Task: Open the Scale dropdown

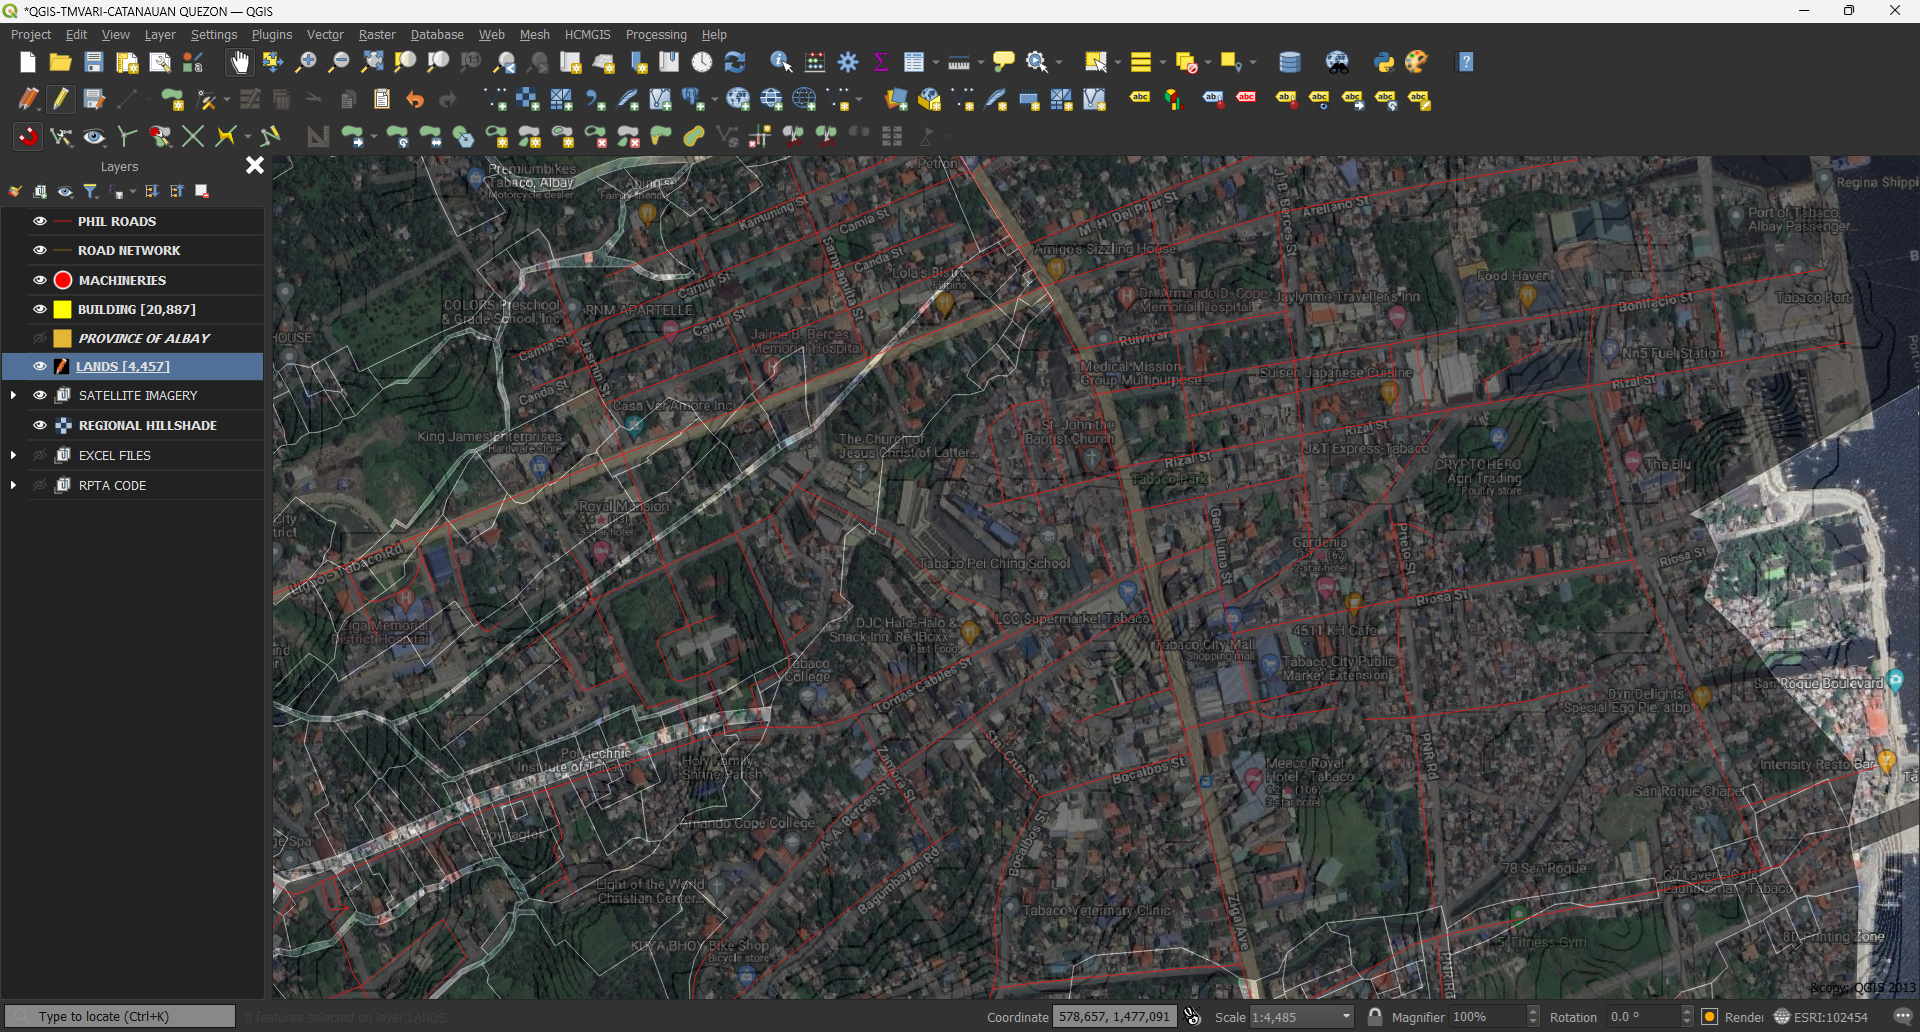Action: (1345, 1016)
